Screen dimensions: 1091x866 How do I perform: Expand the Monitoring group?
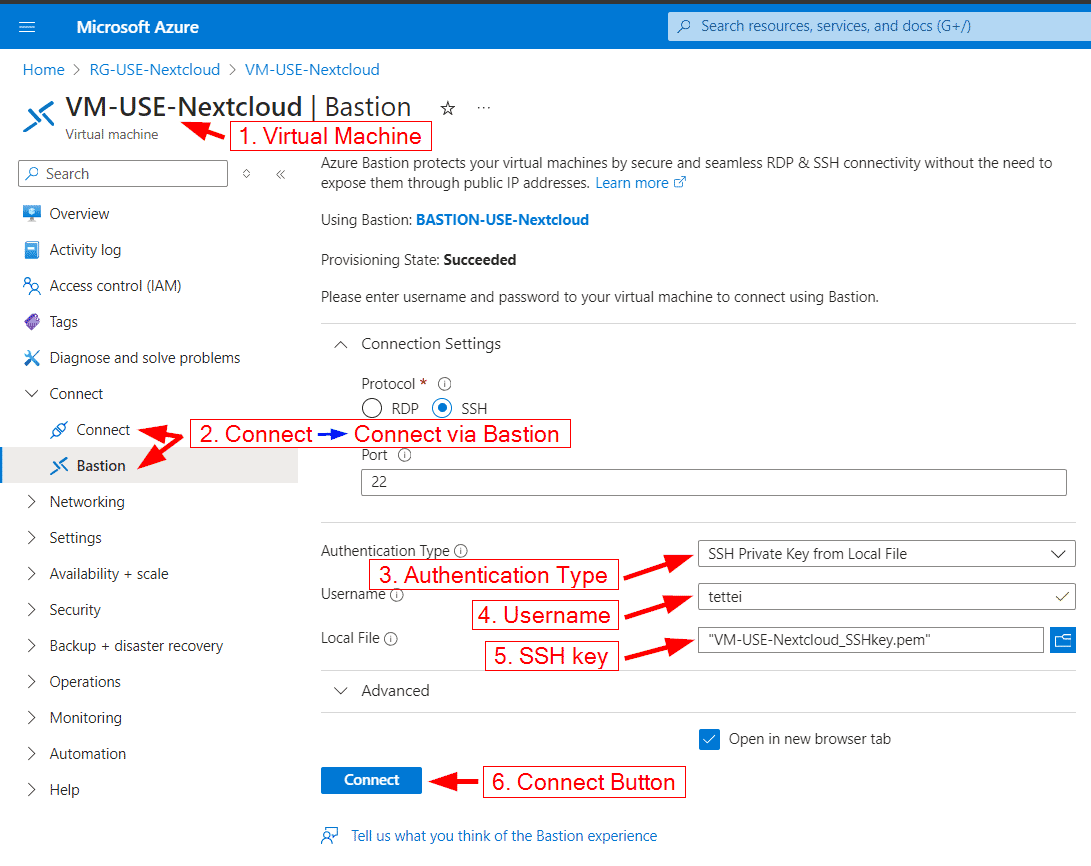[31, 718]
